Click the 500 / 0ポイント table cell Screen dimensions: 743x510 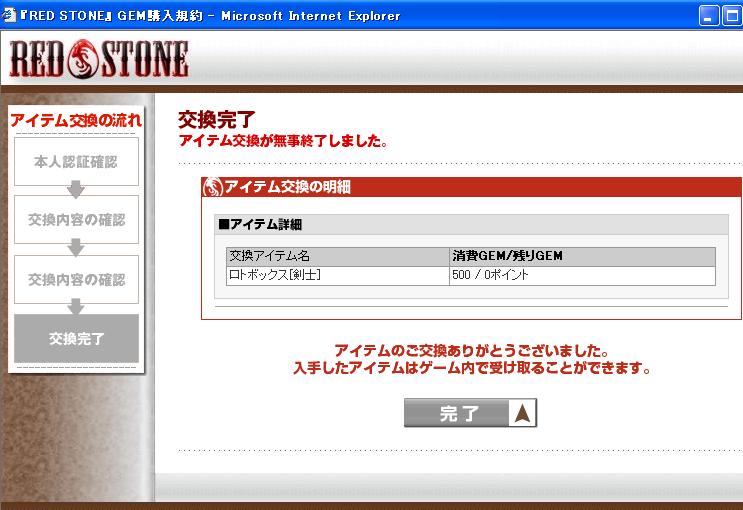[582, 275]
